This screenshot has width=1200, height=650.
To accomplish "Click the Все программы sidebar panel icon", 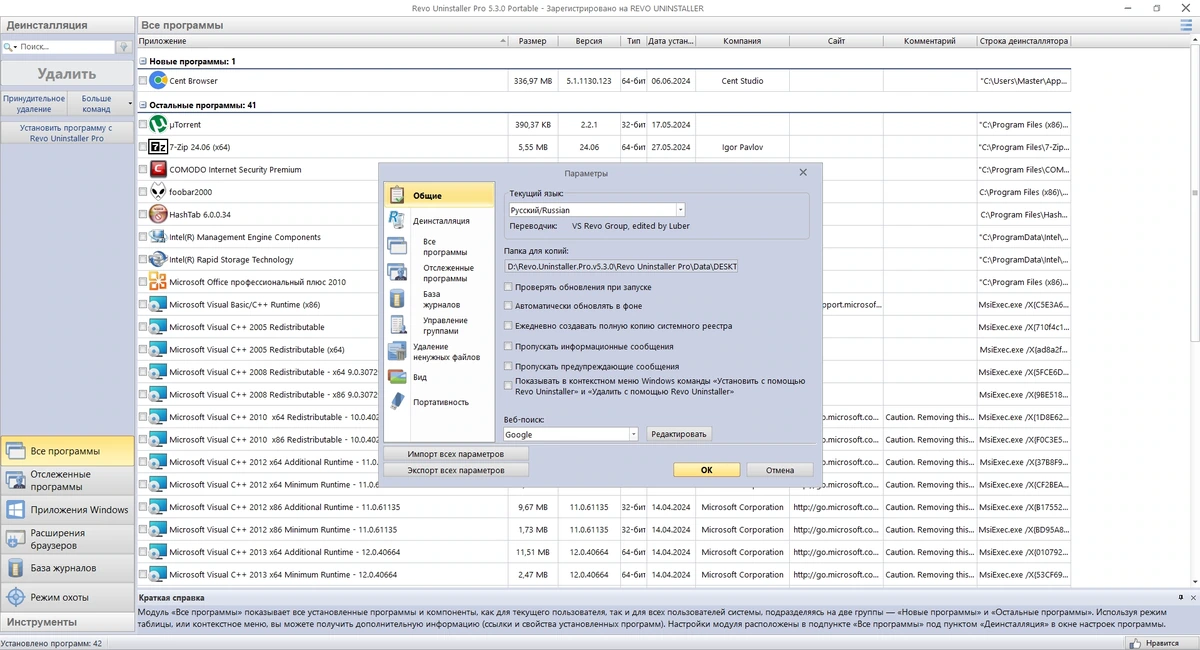I will point(16,451).
